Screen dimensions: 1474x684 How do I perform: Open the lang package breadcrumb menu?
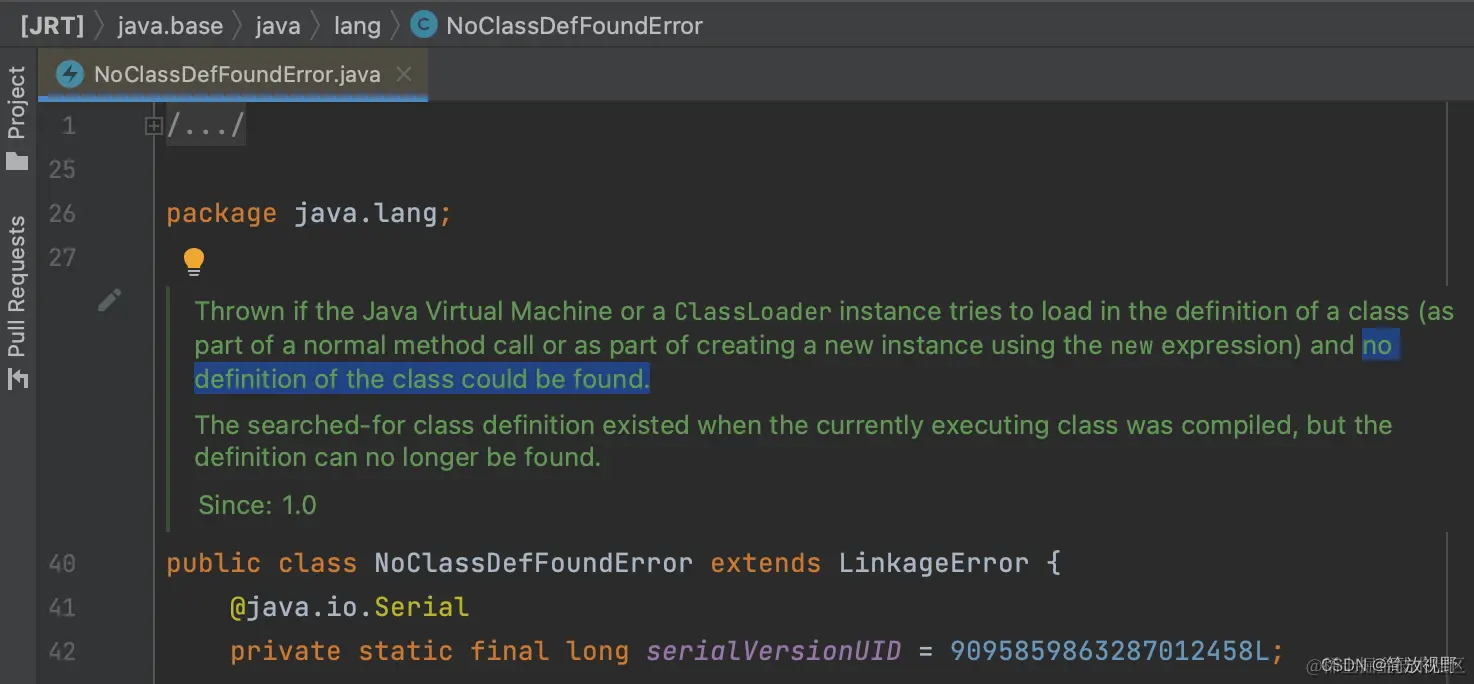(357, 24)
